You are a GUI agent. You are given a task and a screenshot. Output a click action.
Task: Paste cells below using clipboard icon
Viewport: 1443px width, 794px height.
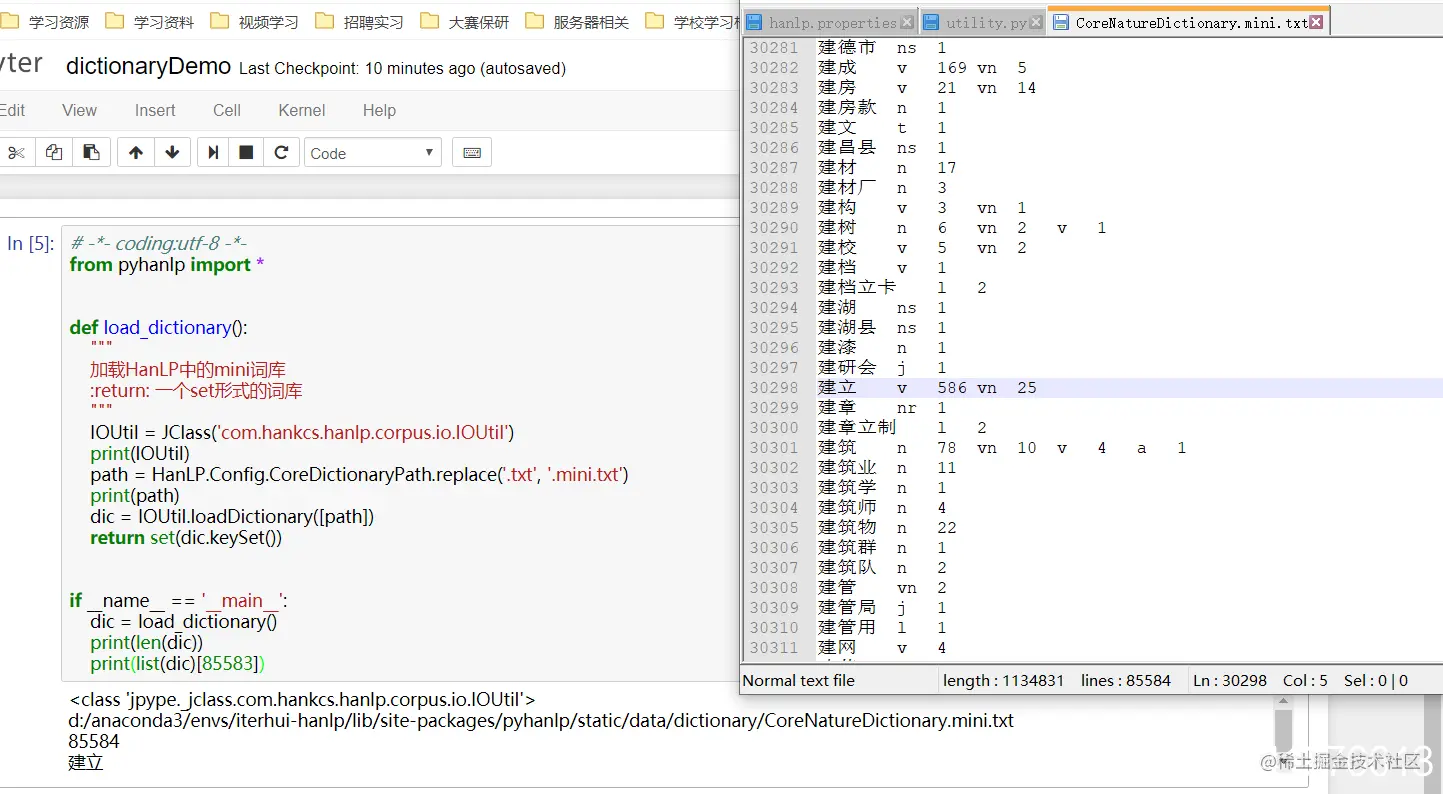(x=91, y=152)
